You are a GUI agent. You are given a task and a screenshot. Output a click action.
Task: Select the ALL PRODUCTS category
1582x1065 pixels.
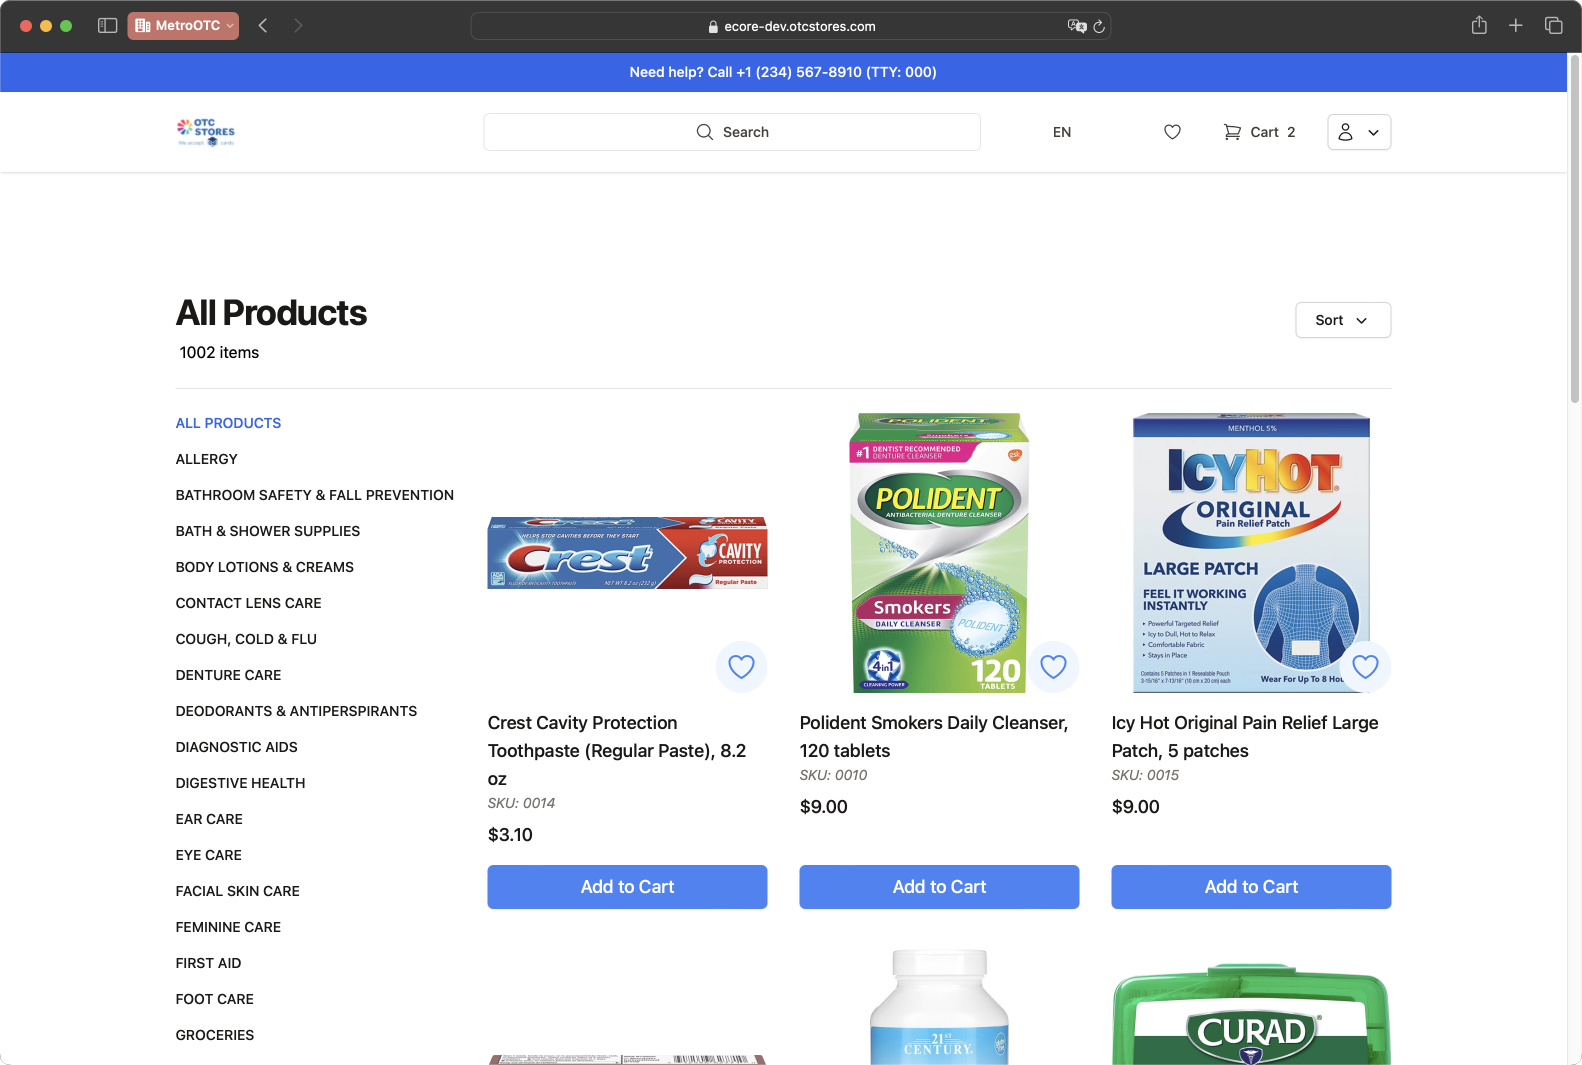pyautogui.click(x=228, y=423)
